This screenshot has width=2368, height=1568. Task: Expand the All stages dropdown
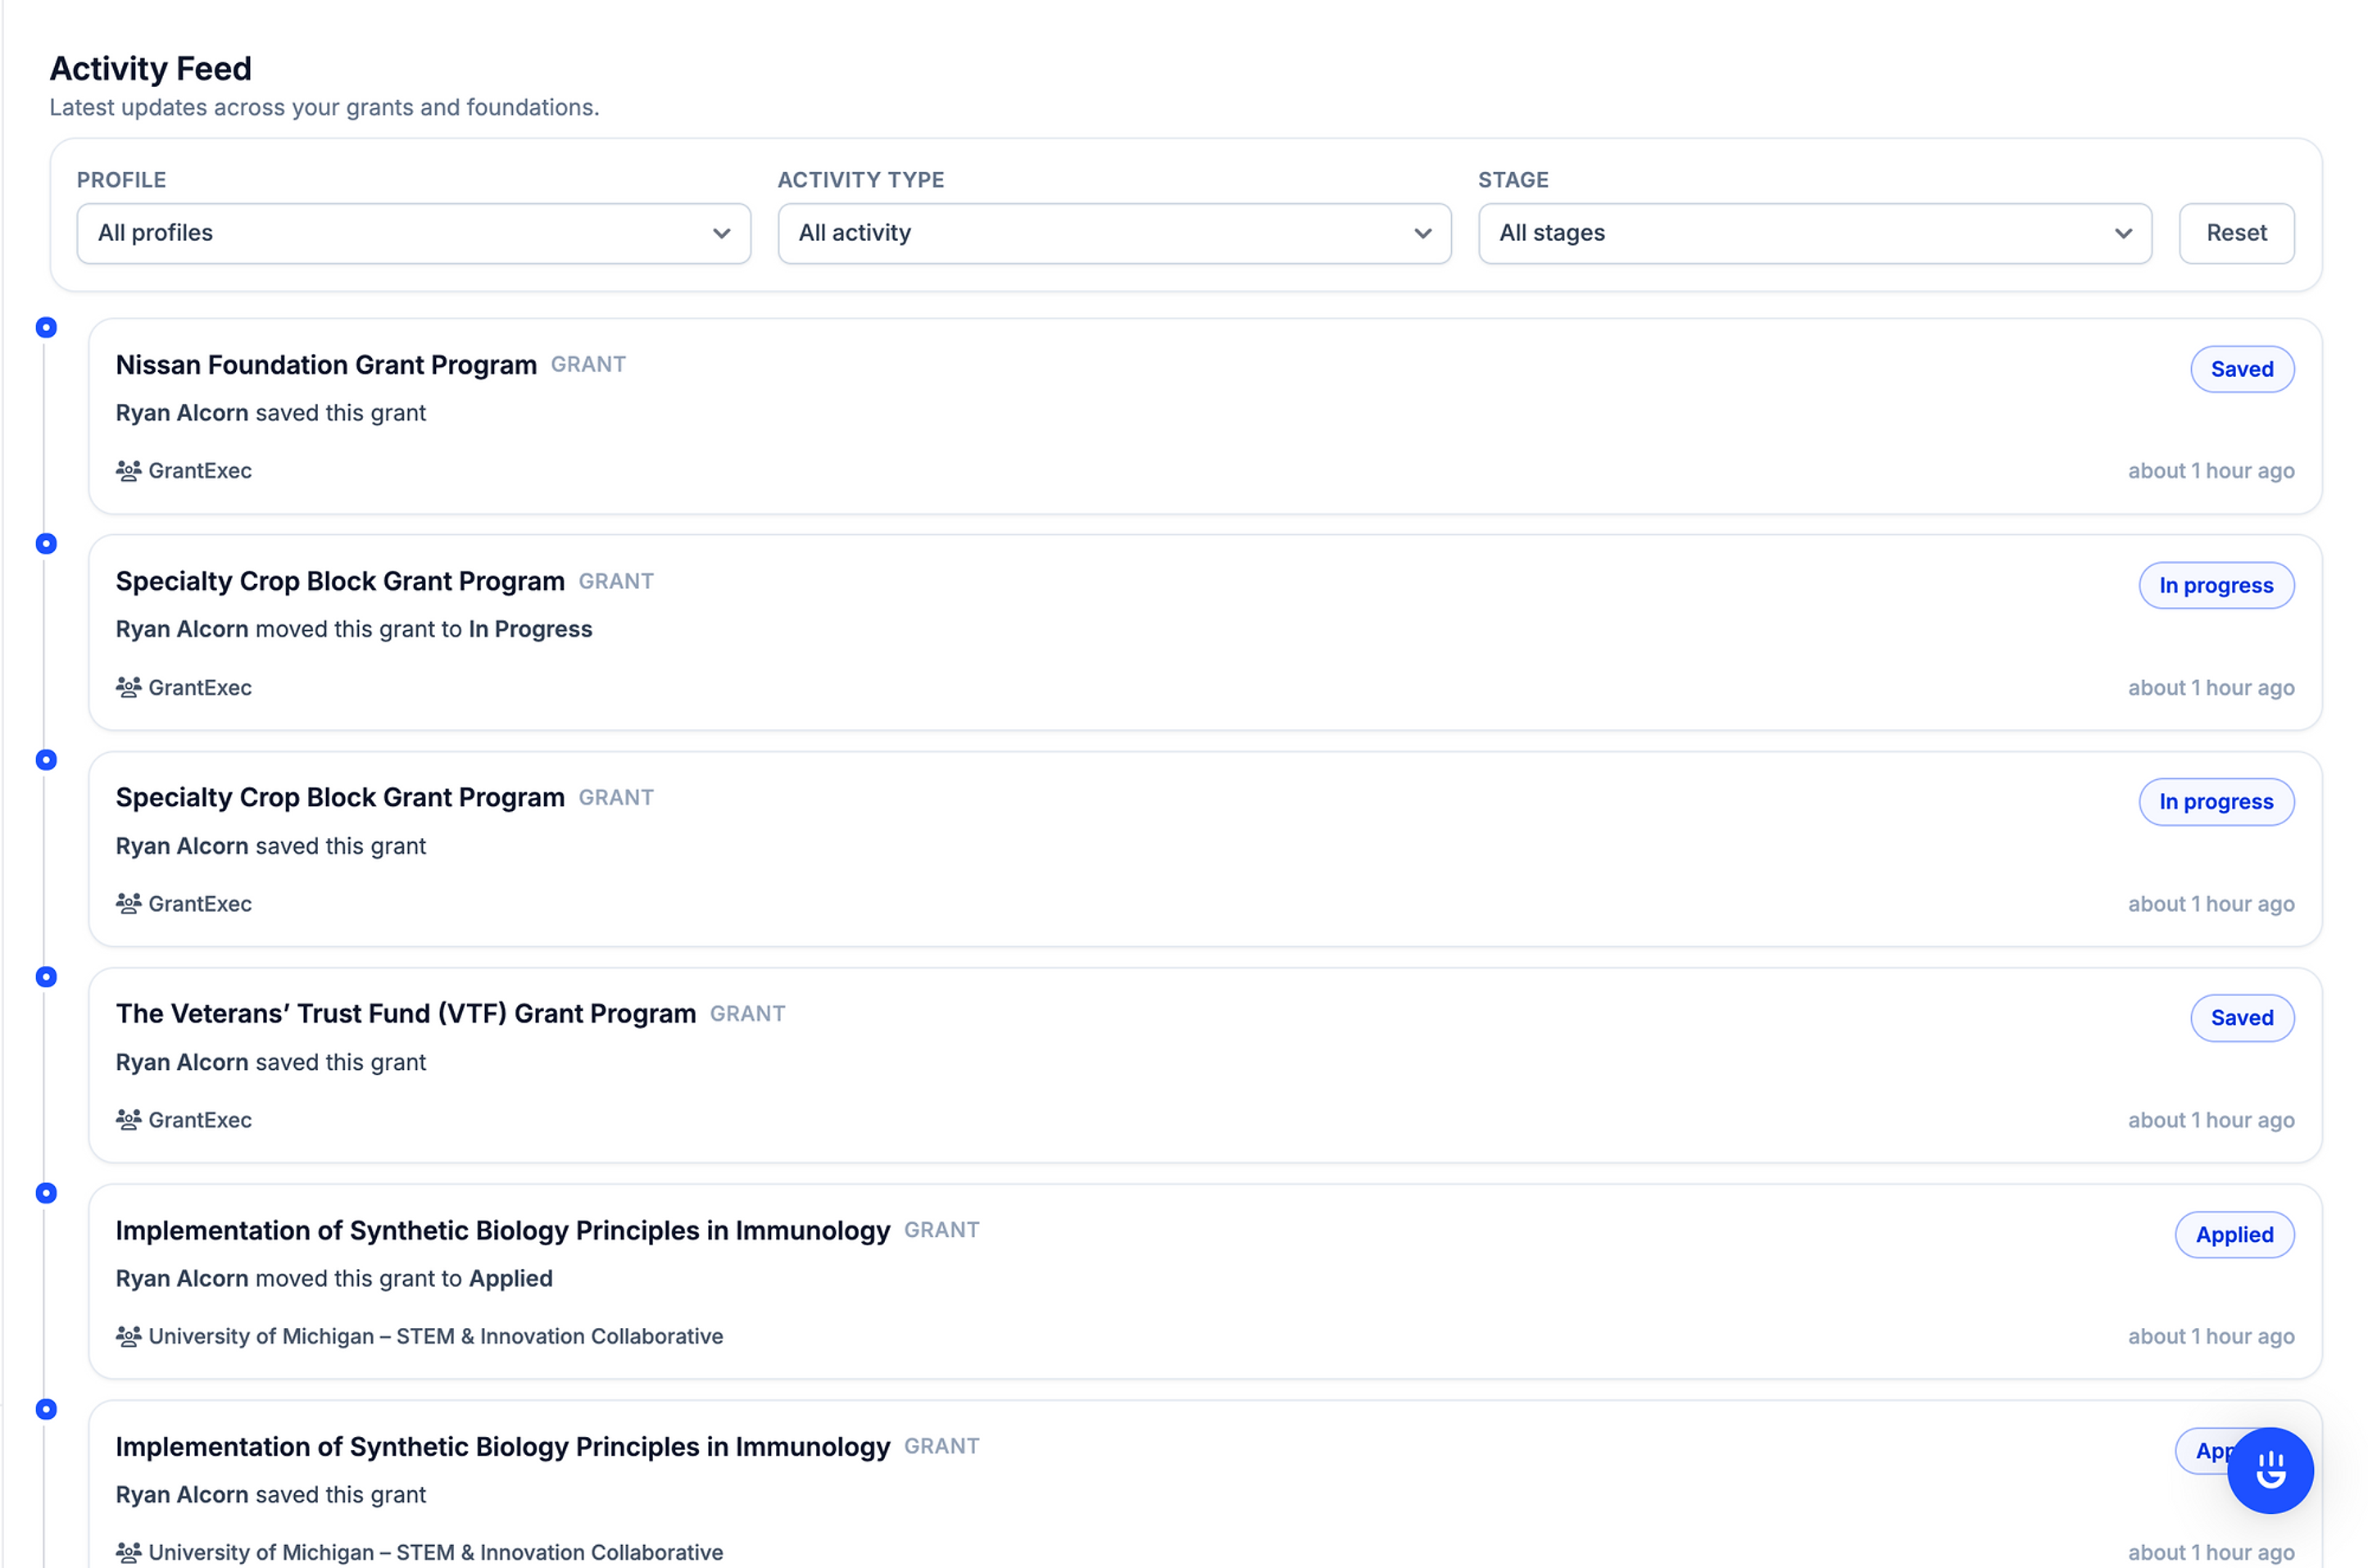point(1815,233)
